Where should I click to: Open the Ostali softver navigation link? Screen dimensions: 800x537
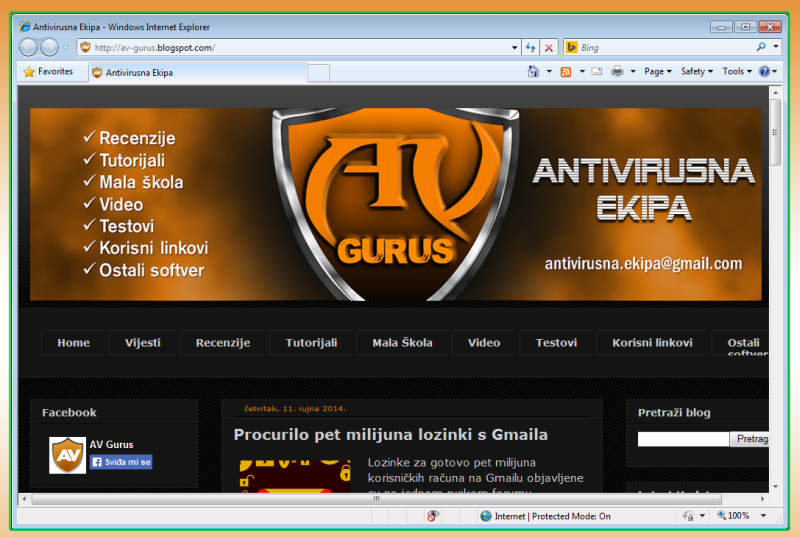pyautogui.click(x=743, y=344)
